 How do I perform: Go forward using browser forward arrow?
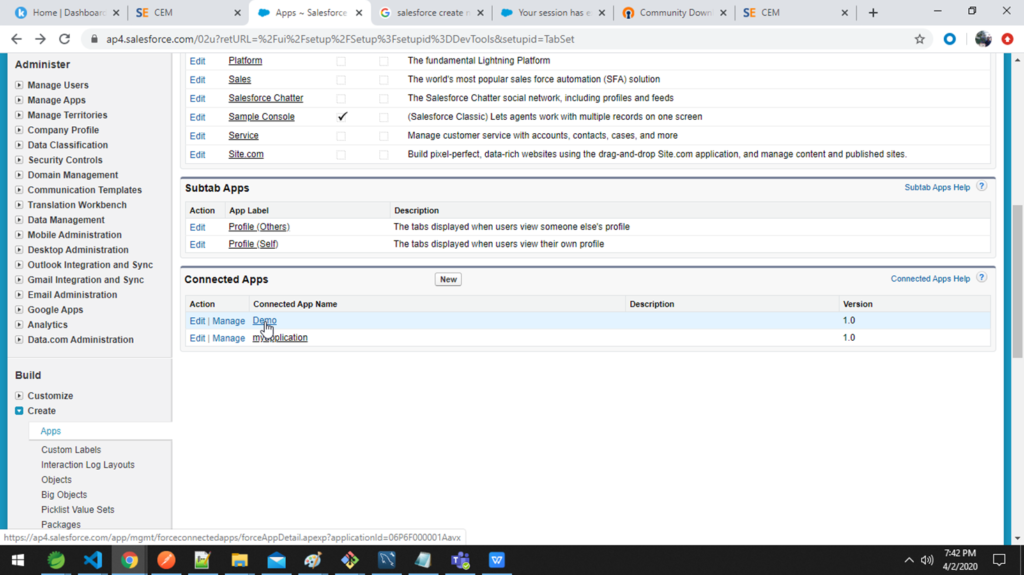(40, 39)
